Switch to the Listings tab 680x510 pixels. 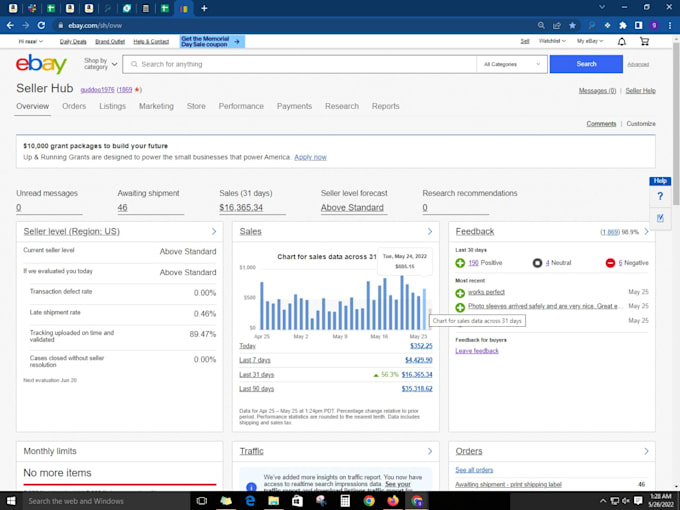112,106
